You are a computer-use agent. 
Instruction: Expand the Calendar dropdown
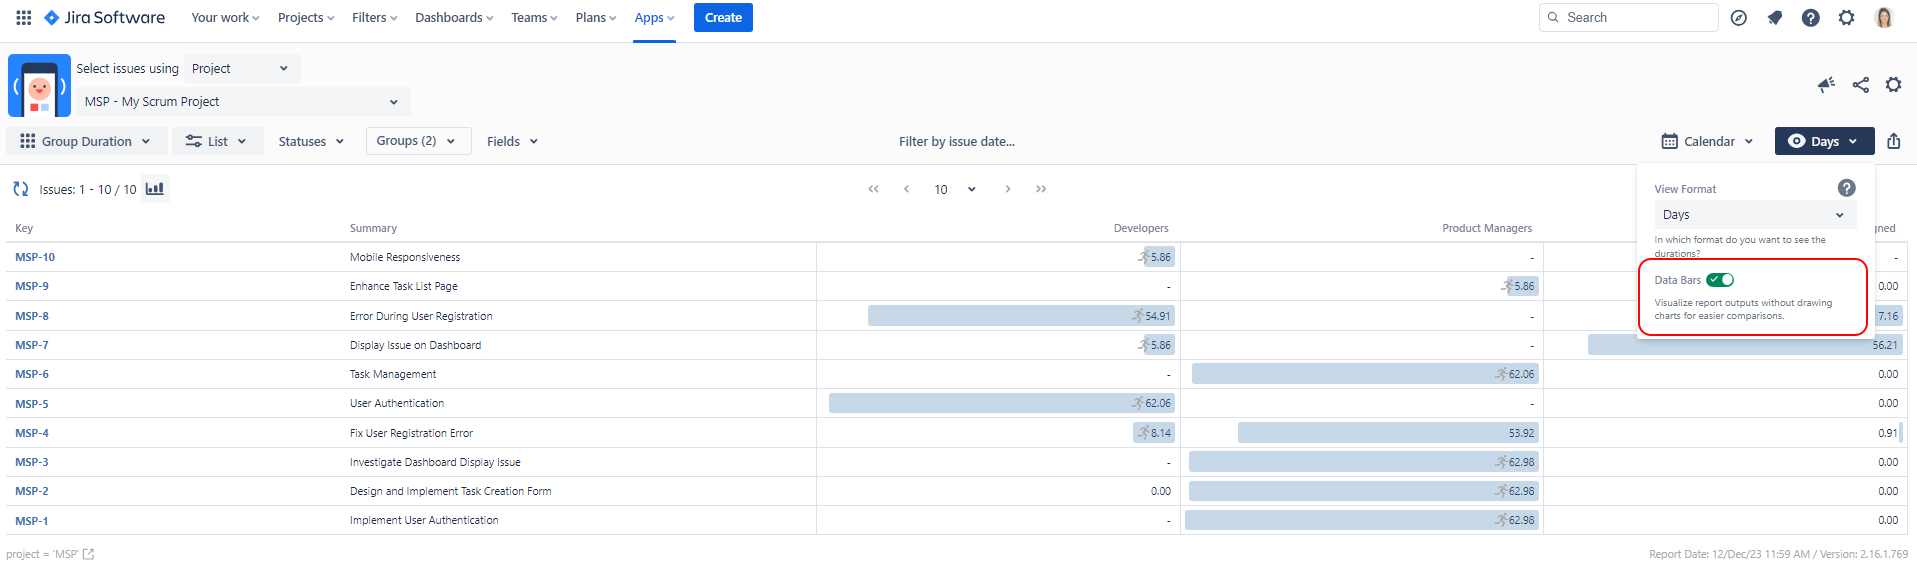(x=1707, y=141)
